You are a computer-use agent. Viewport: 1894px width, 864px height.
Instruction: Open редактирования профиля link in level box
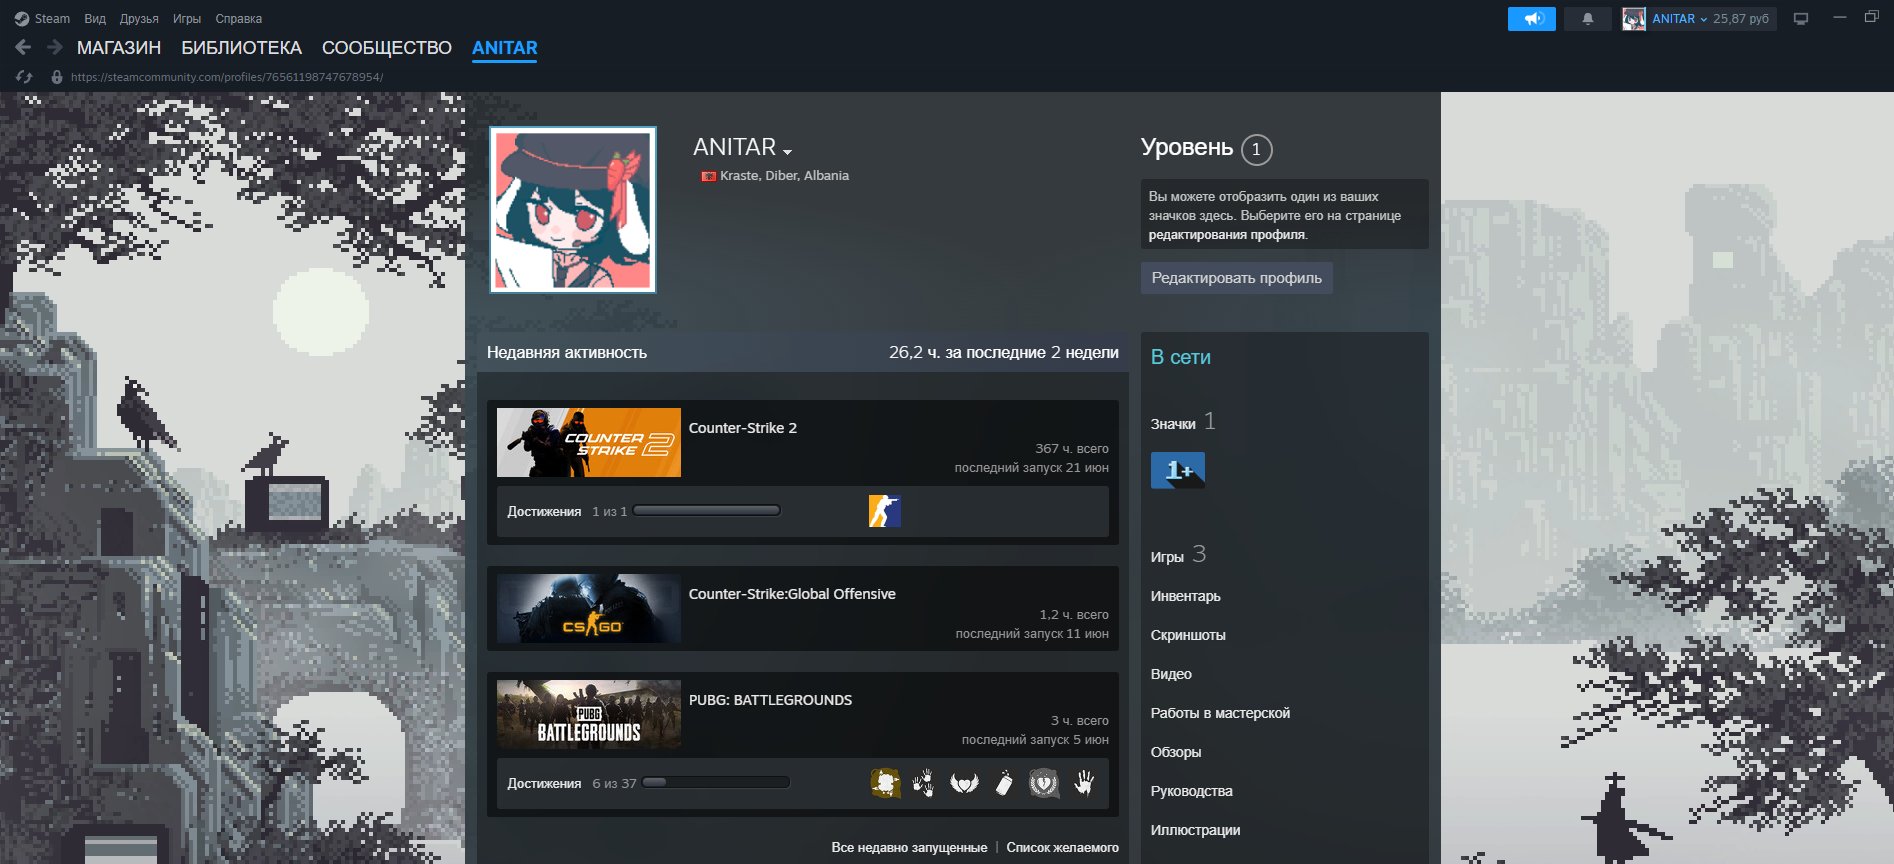[1227, 235]
